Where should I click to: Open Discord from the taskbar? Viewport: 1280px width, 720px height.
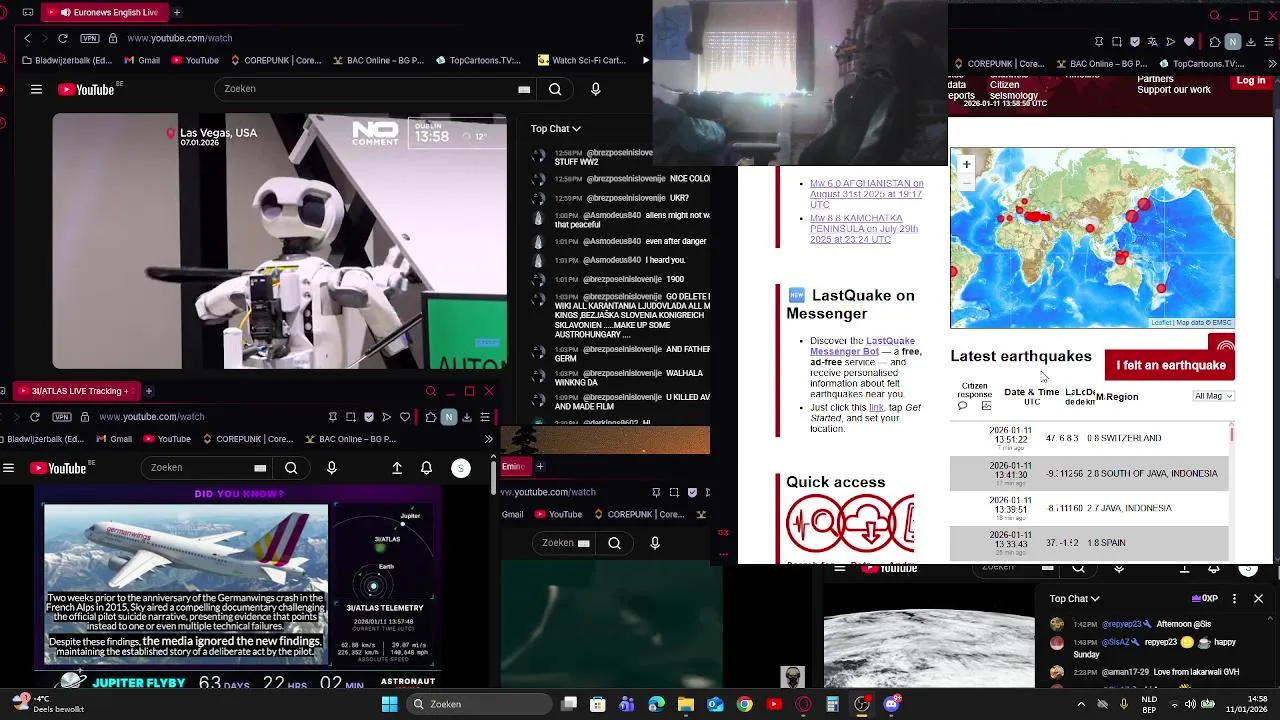point(892,704)
